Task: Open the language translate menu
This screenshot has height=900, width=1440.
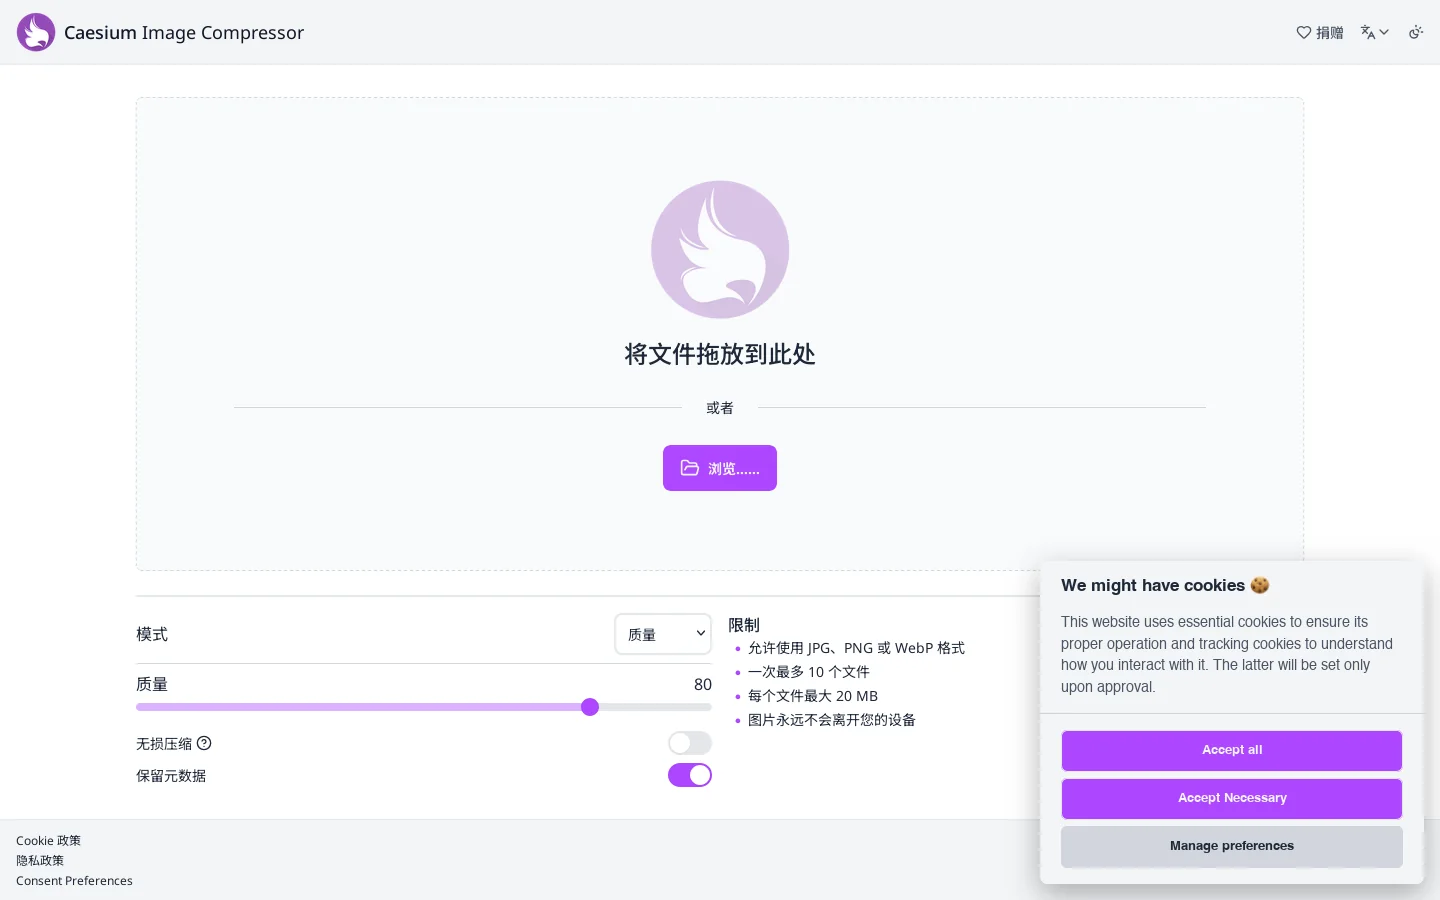Action: coord(1375,32)
